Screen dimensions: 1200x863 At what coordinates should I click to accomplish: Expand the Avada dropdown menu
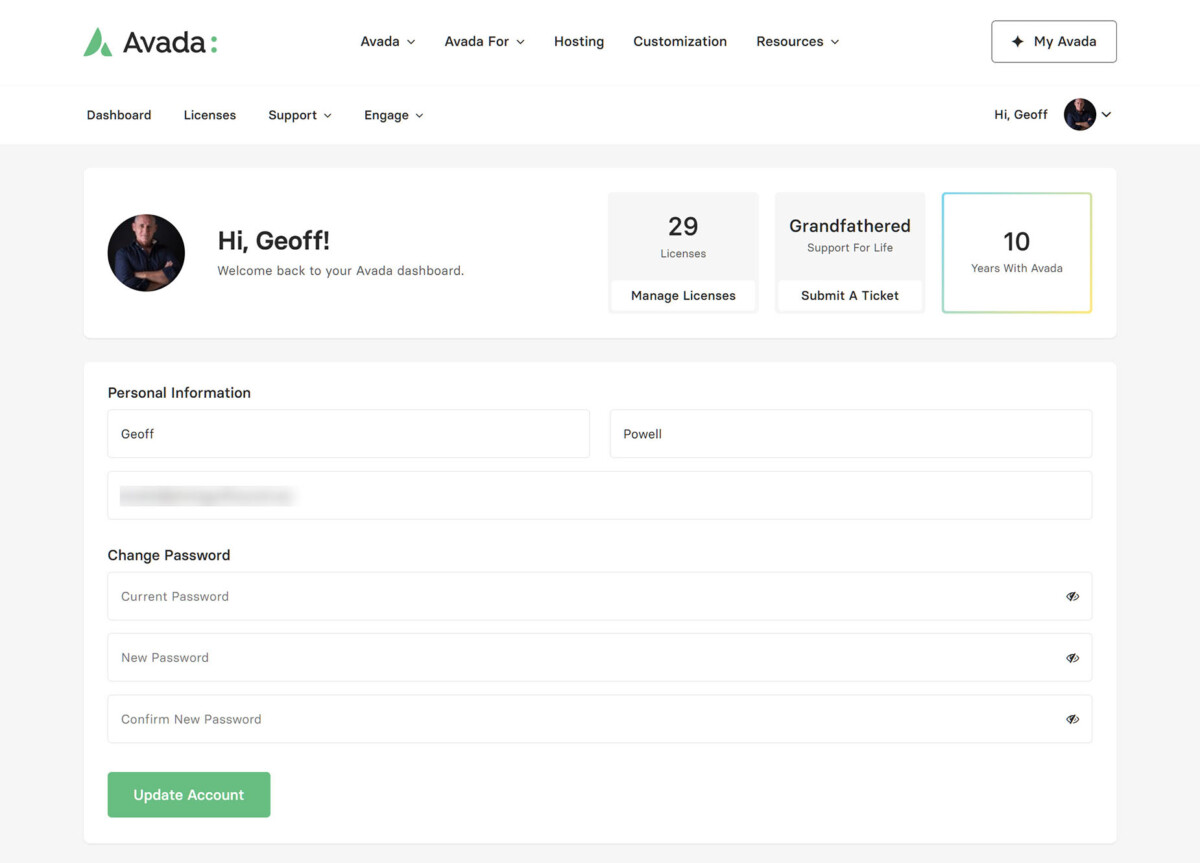[388, 42]
